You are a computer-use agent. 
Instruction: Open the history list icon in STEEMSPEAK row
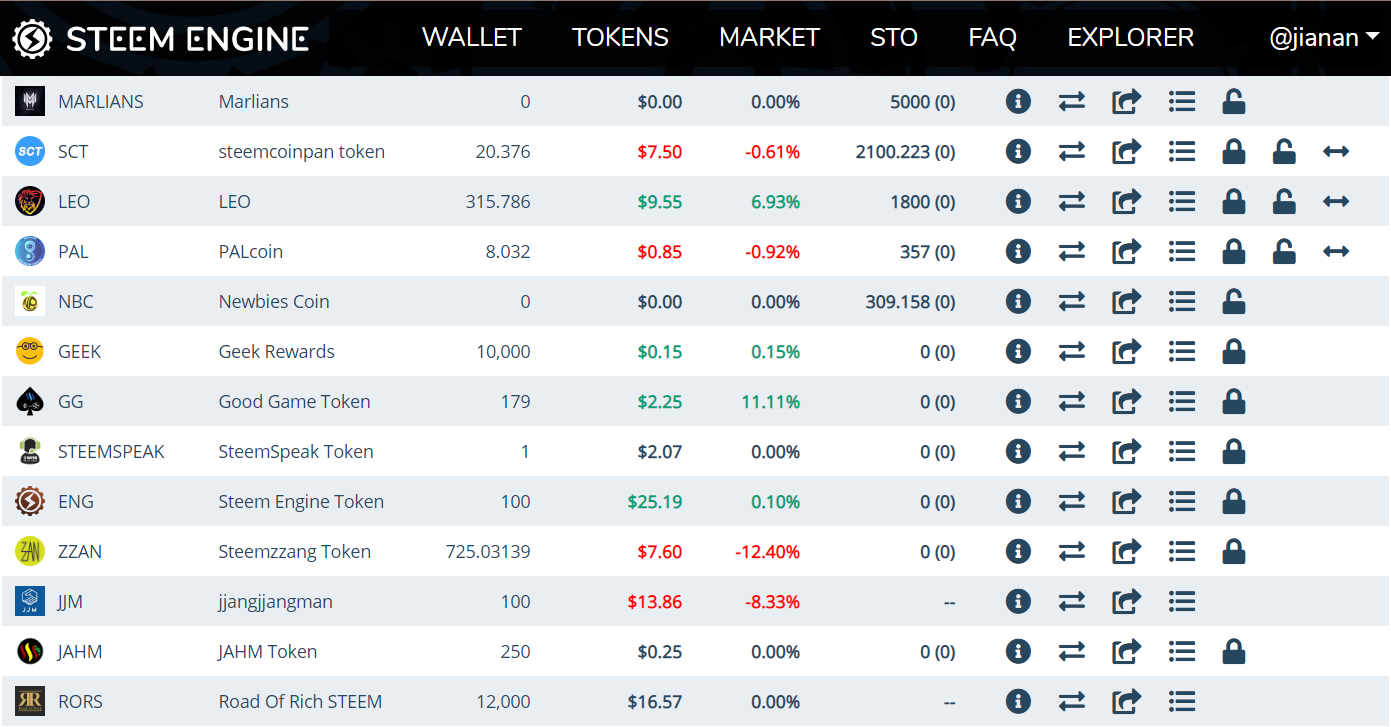click(1182, 452)
